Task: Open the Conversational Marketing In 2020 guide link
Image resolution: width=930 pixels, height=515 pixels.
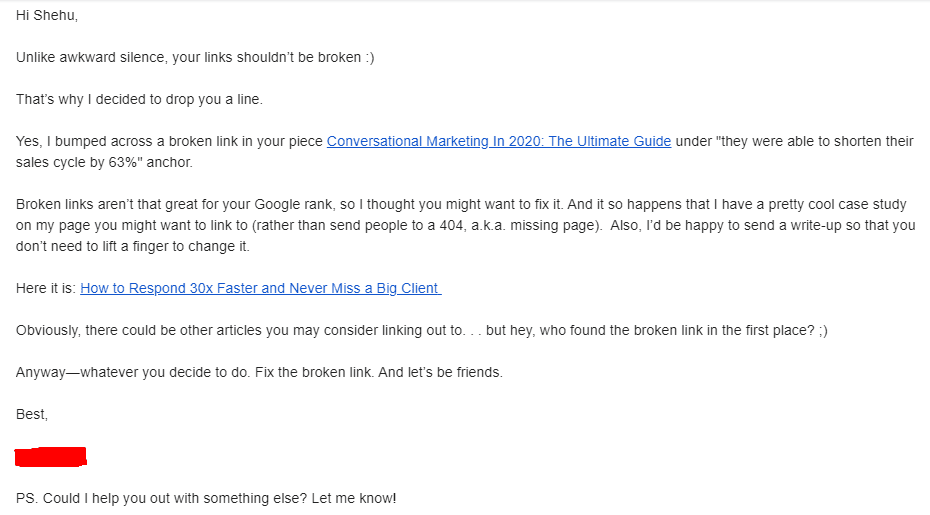Action: (x=498, y=142)
